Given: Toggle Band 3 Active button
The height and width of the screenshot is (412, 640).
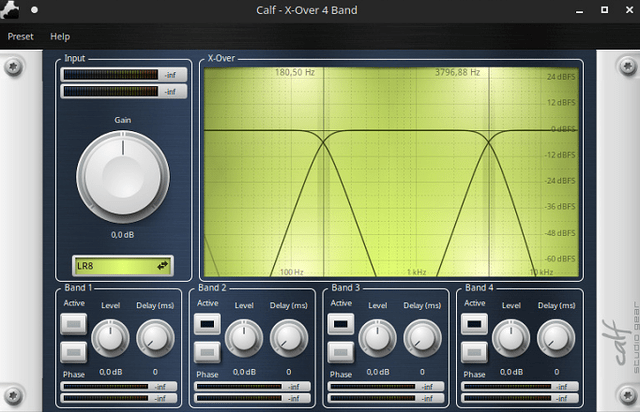Looking at the screenshot, I should (x=341, y=324).
